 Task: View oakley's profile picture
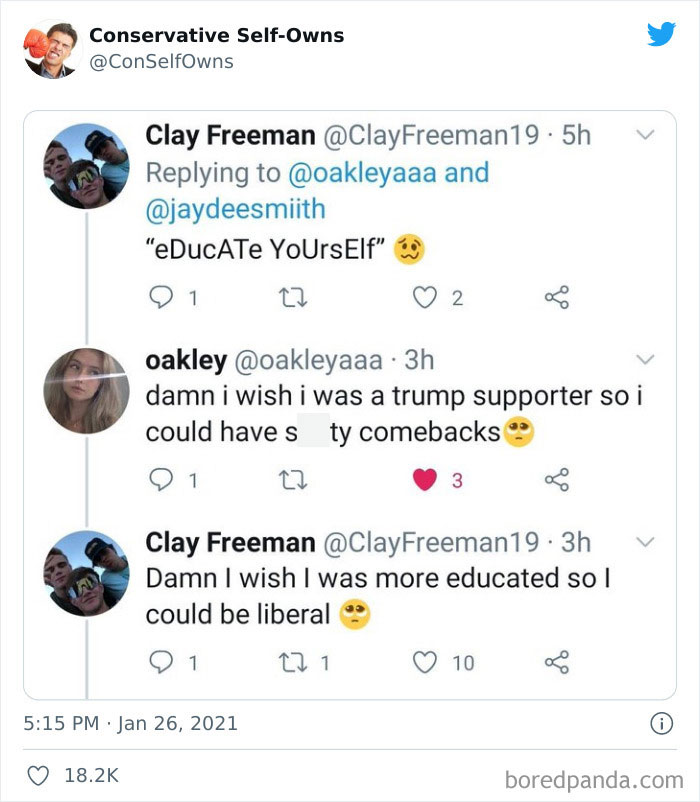point(87,391)
